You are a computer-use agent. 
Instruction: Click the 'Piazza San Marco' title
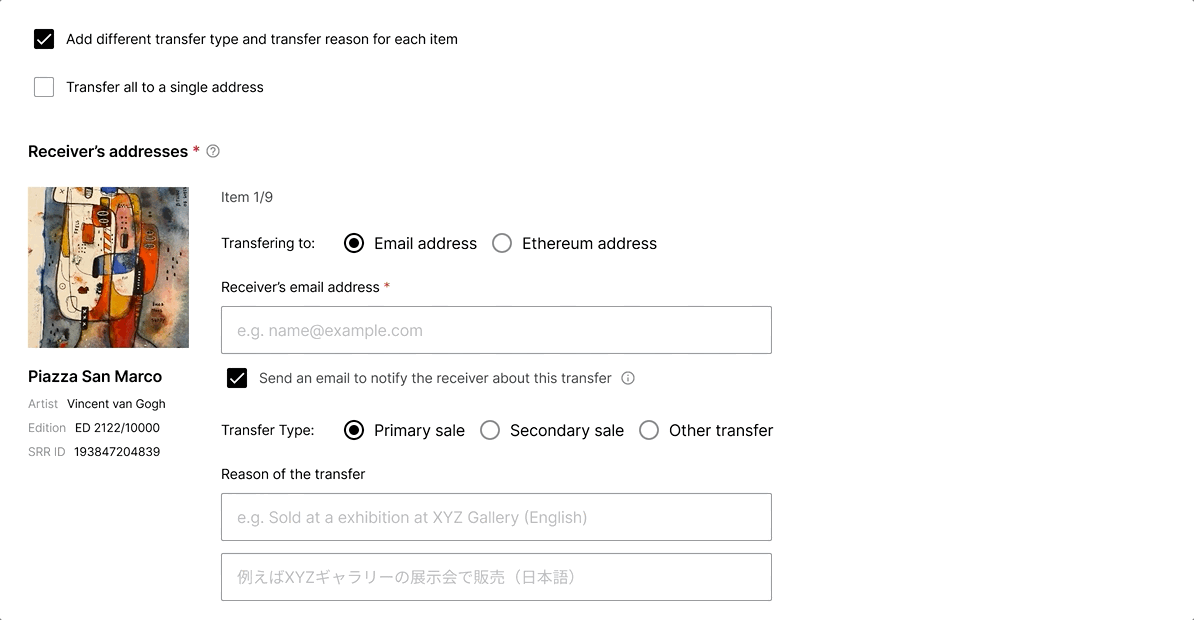pos(95,377)
